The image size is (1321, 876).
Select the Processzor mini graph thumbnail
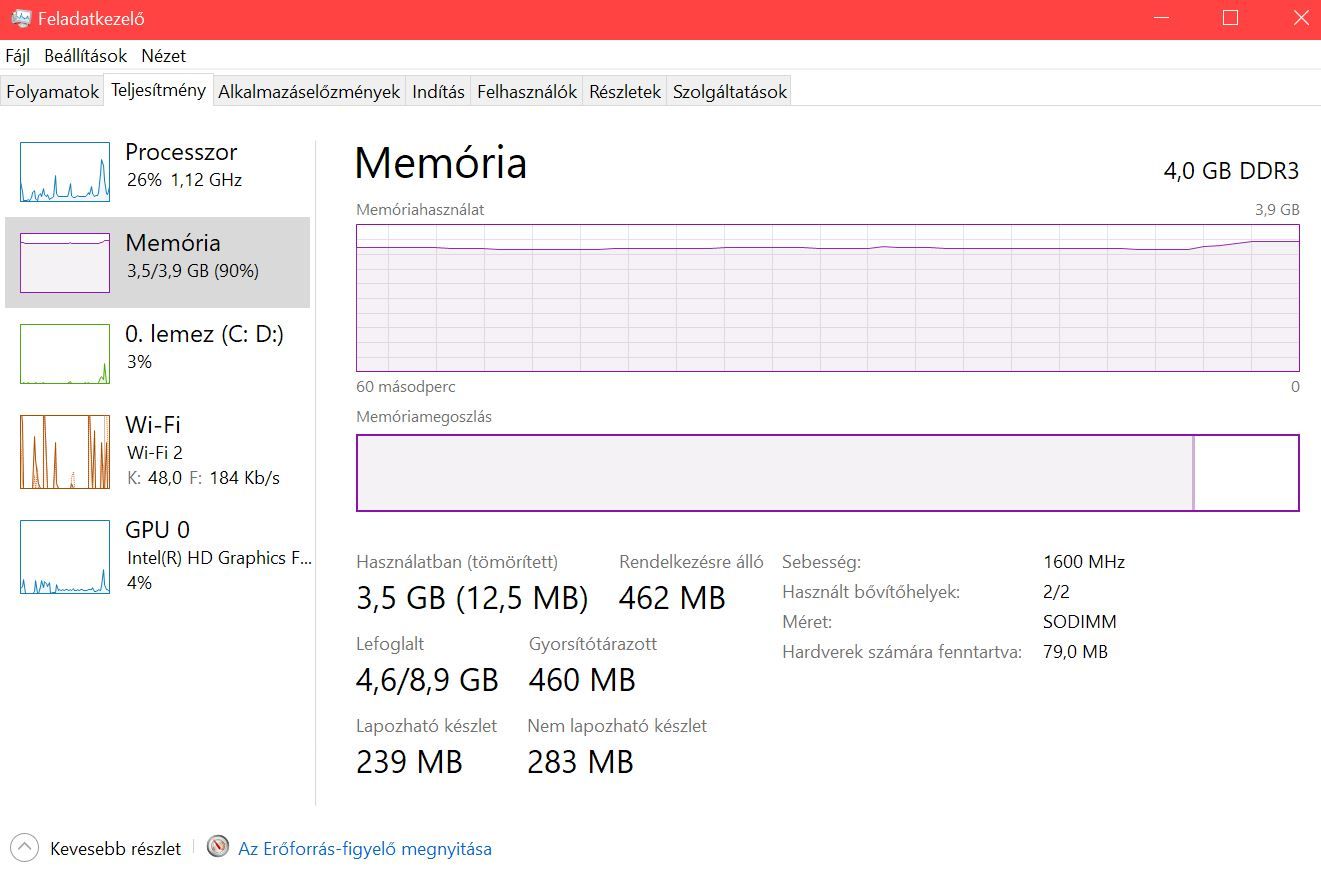pos(65,172)
